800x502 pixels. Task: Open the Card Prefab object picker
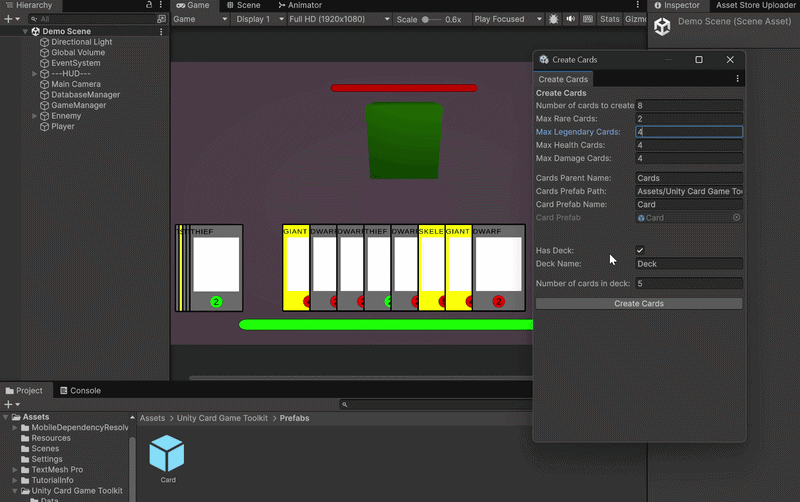pyautogui.click(x=737, y=217)
